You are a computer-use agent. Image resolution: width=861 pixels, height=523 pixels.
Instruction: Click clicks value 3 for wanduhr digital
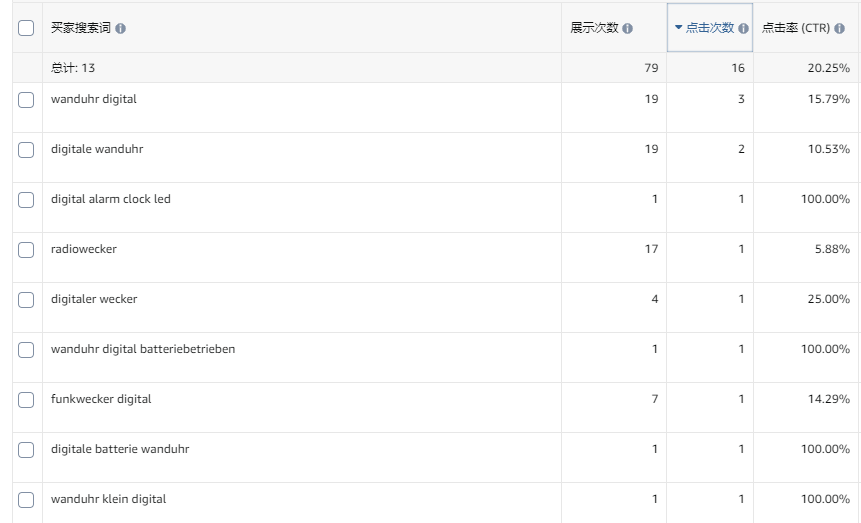pyautogui.click(x=741, y=99)
